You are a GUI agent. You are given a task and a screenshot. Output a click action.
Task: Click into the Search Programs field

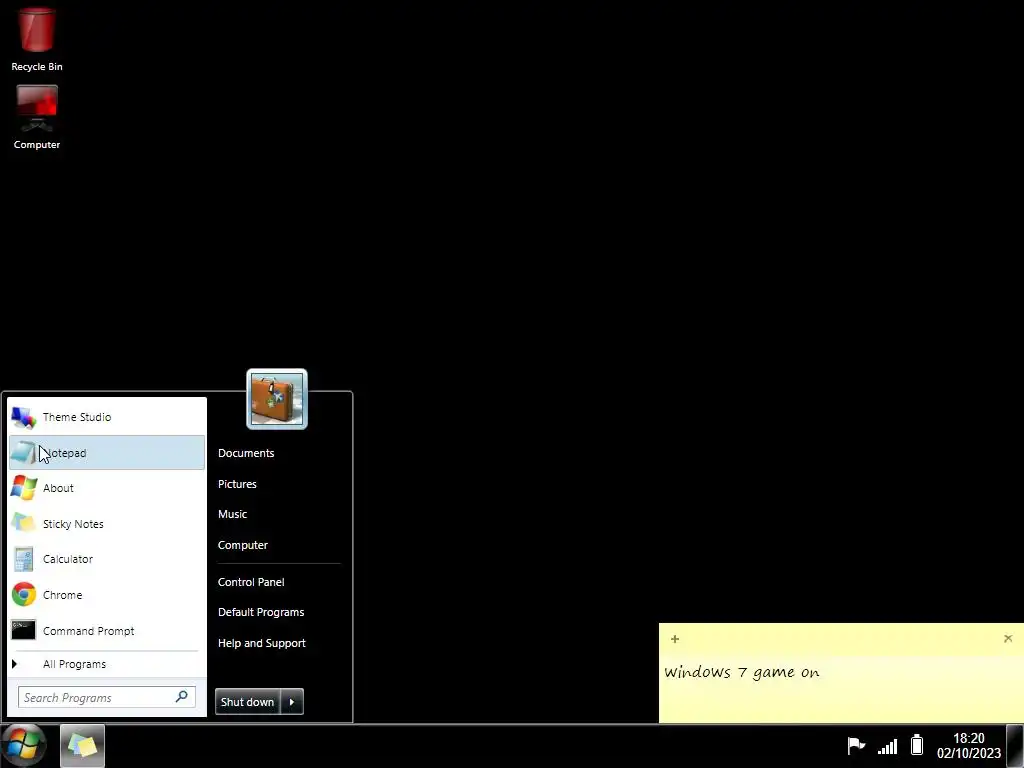point(107,697)
